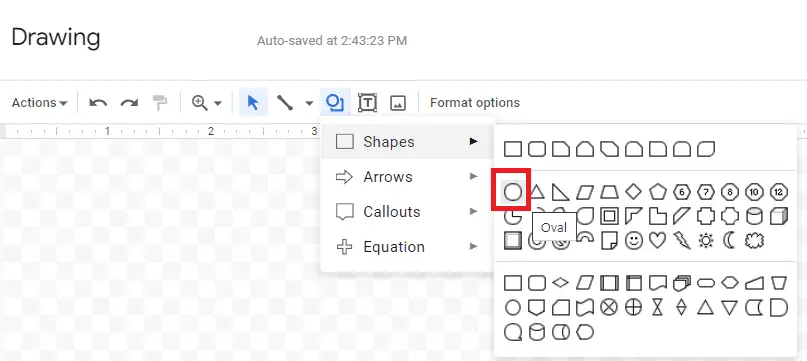Click the Redo arrow icon
Screen dimensions: 807x361
pyautogui.click(x=129, y=103)
